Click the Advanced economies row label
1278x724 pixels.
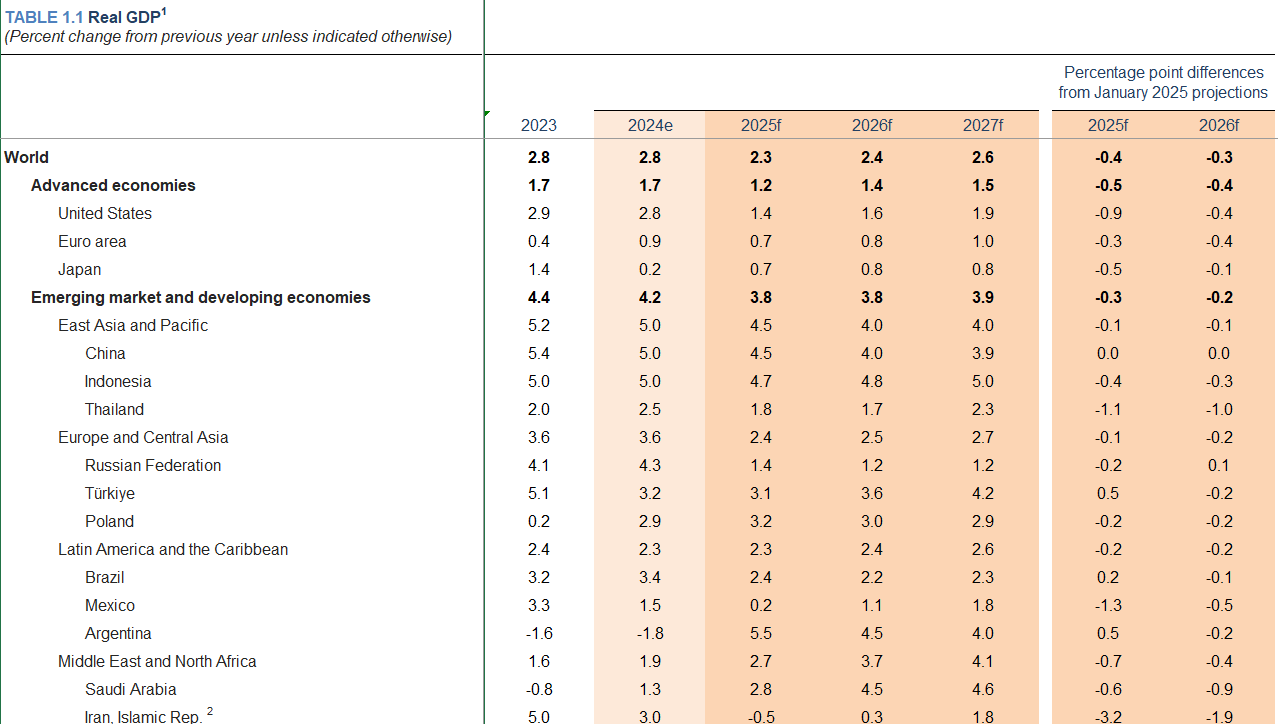click(x=113, y=185)
